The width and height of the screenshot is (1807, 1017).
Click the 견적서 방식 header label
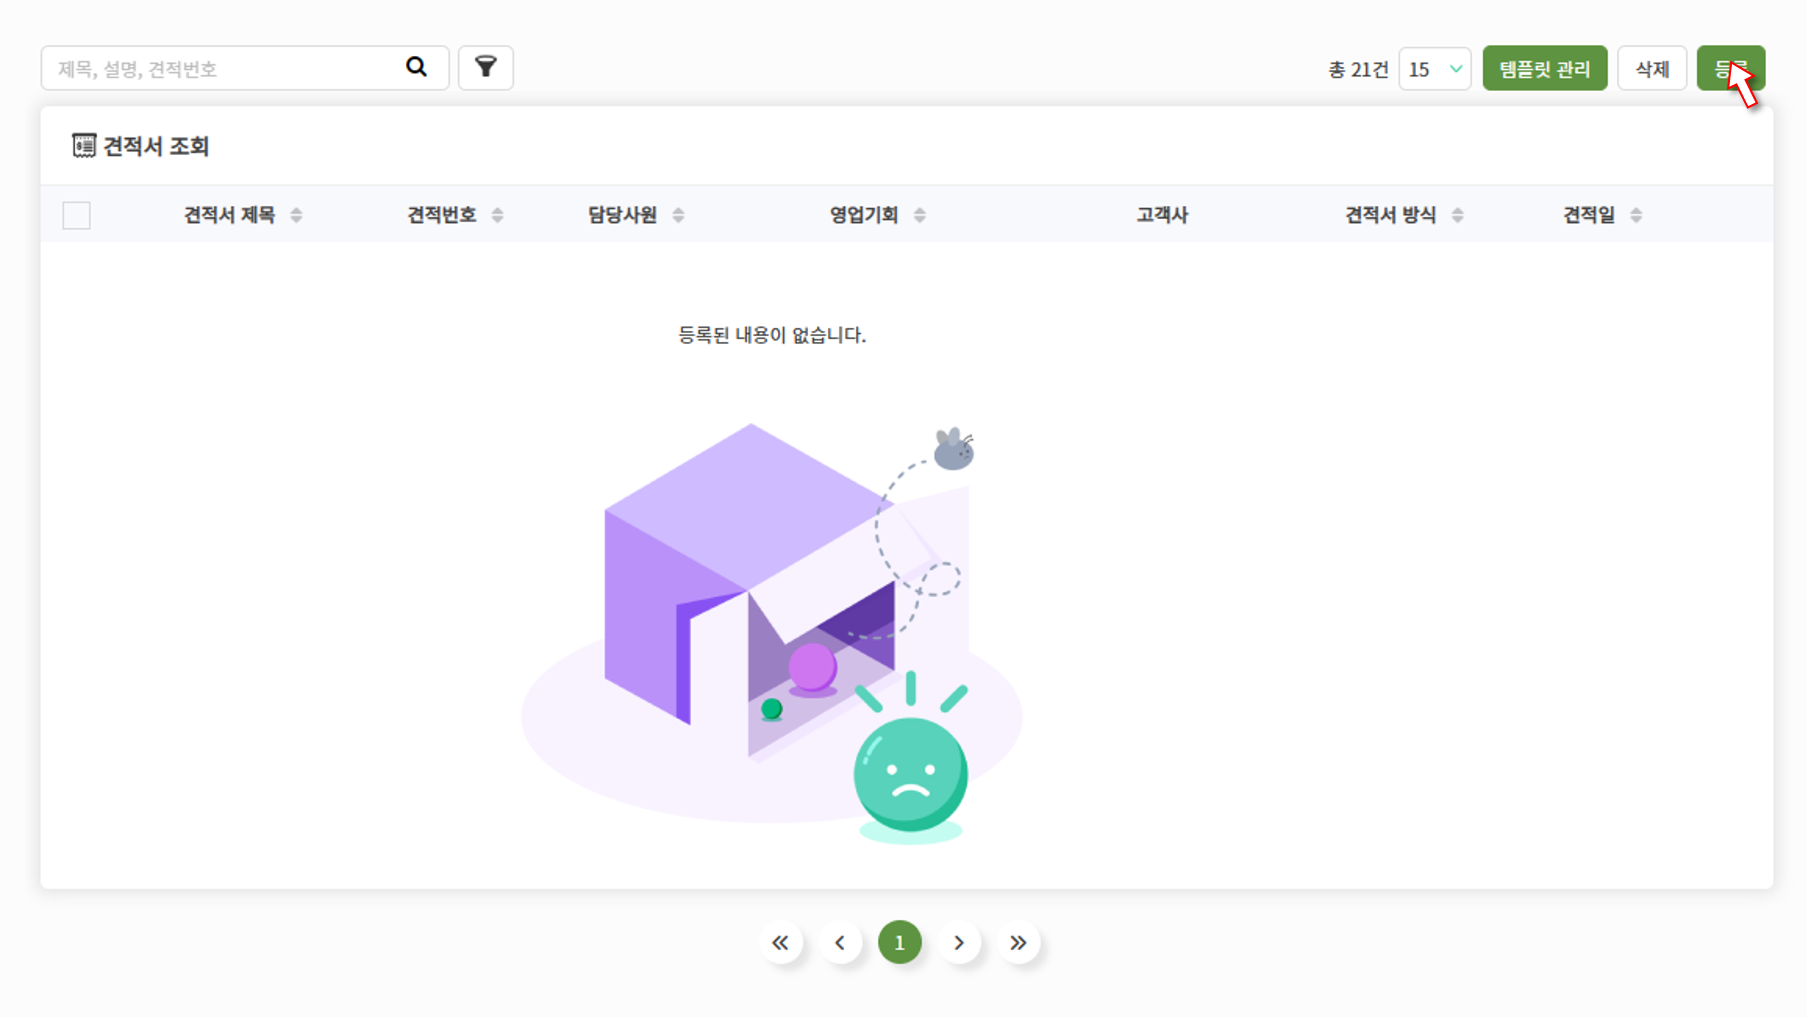1390,215
